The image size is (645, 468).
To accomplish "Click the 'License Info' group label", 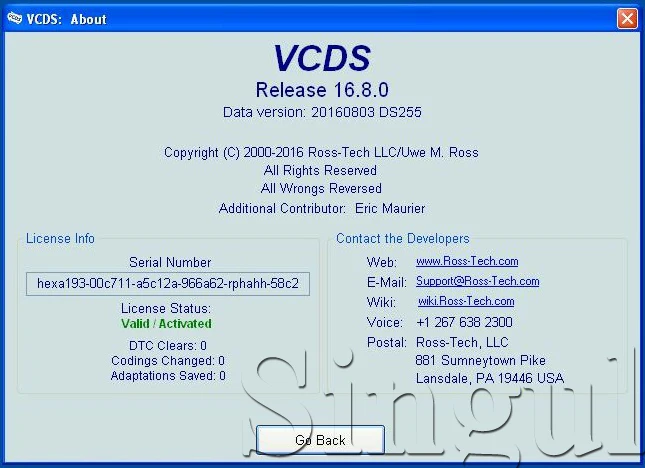I will tap(60, 239).
